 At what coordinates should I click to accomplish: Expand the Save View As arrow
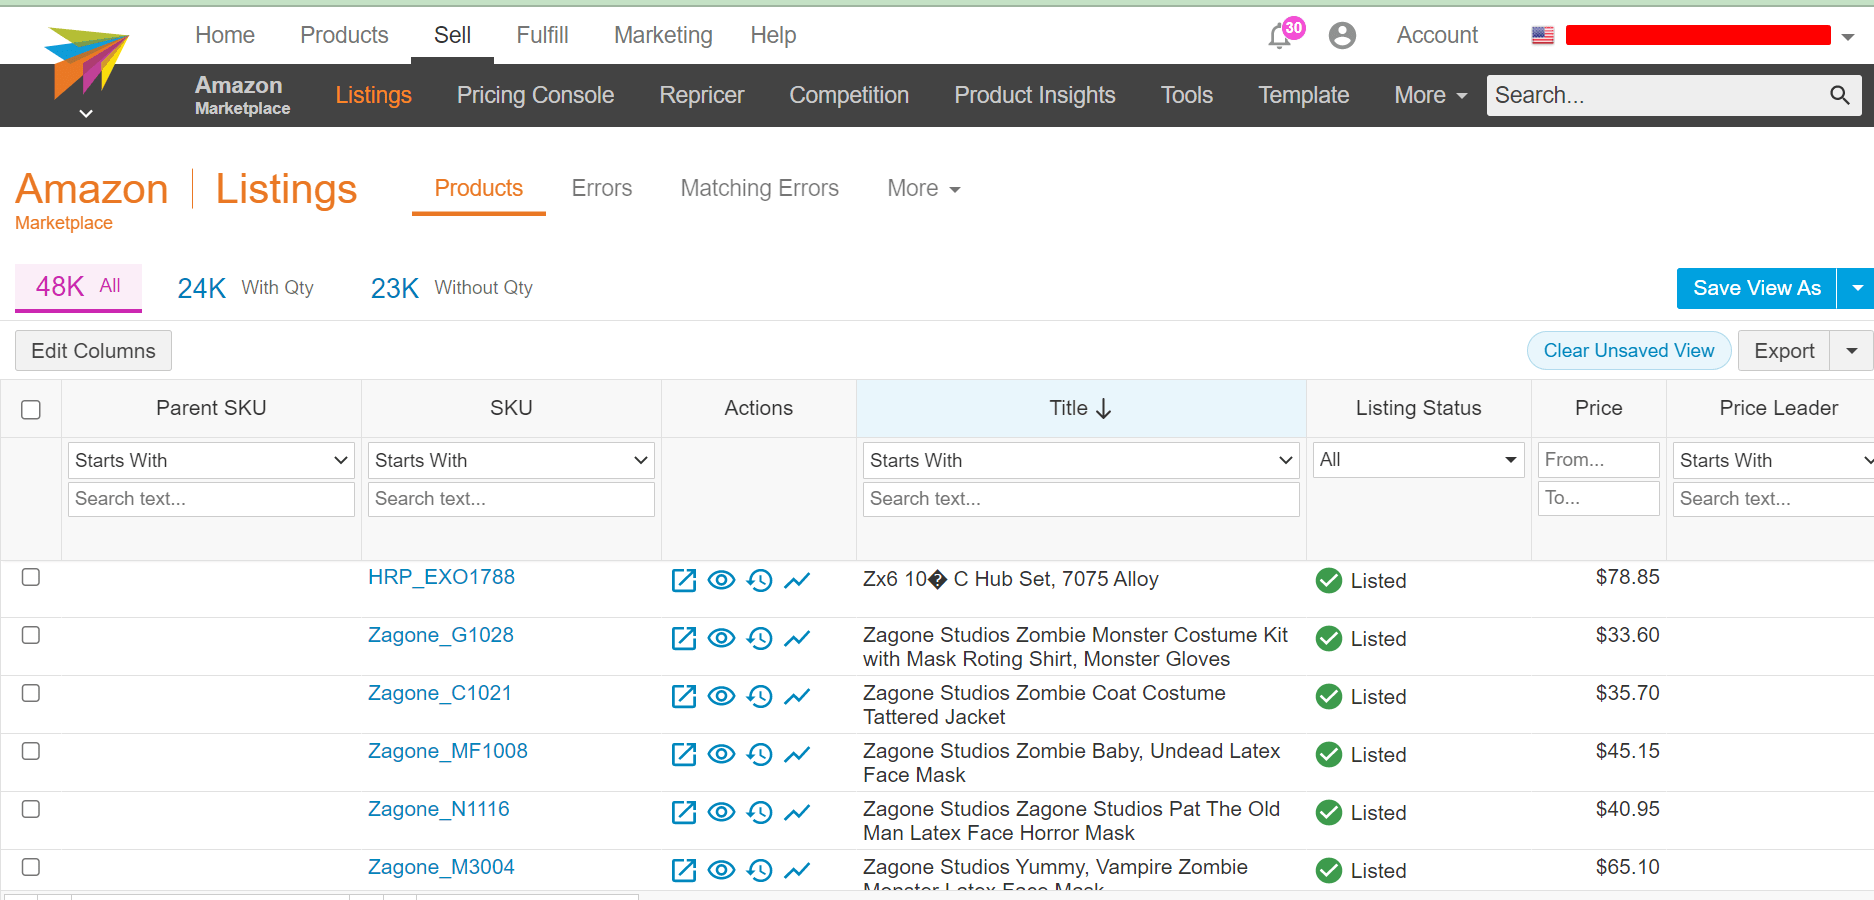1856,289
